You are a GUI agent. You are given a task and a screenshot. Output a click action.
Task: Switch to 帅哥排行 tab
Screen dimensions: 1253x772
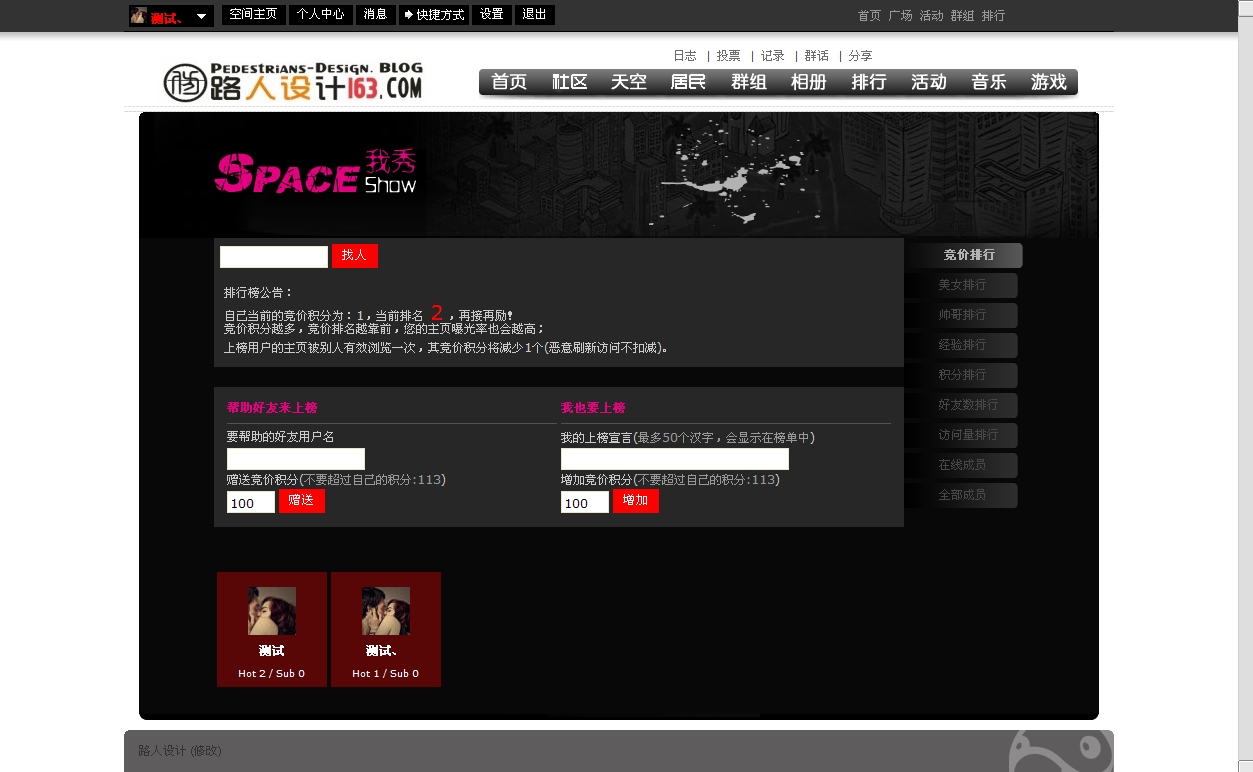click(x=962, y=315)
